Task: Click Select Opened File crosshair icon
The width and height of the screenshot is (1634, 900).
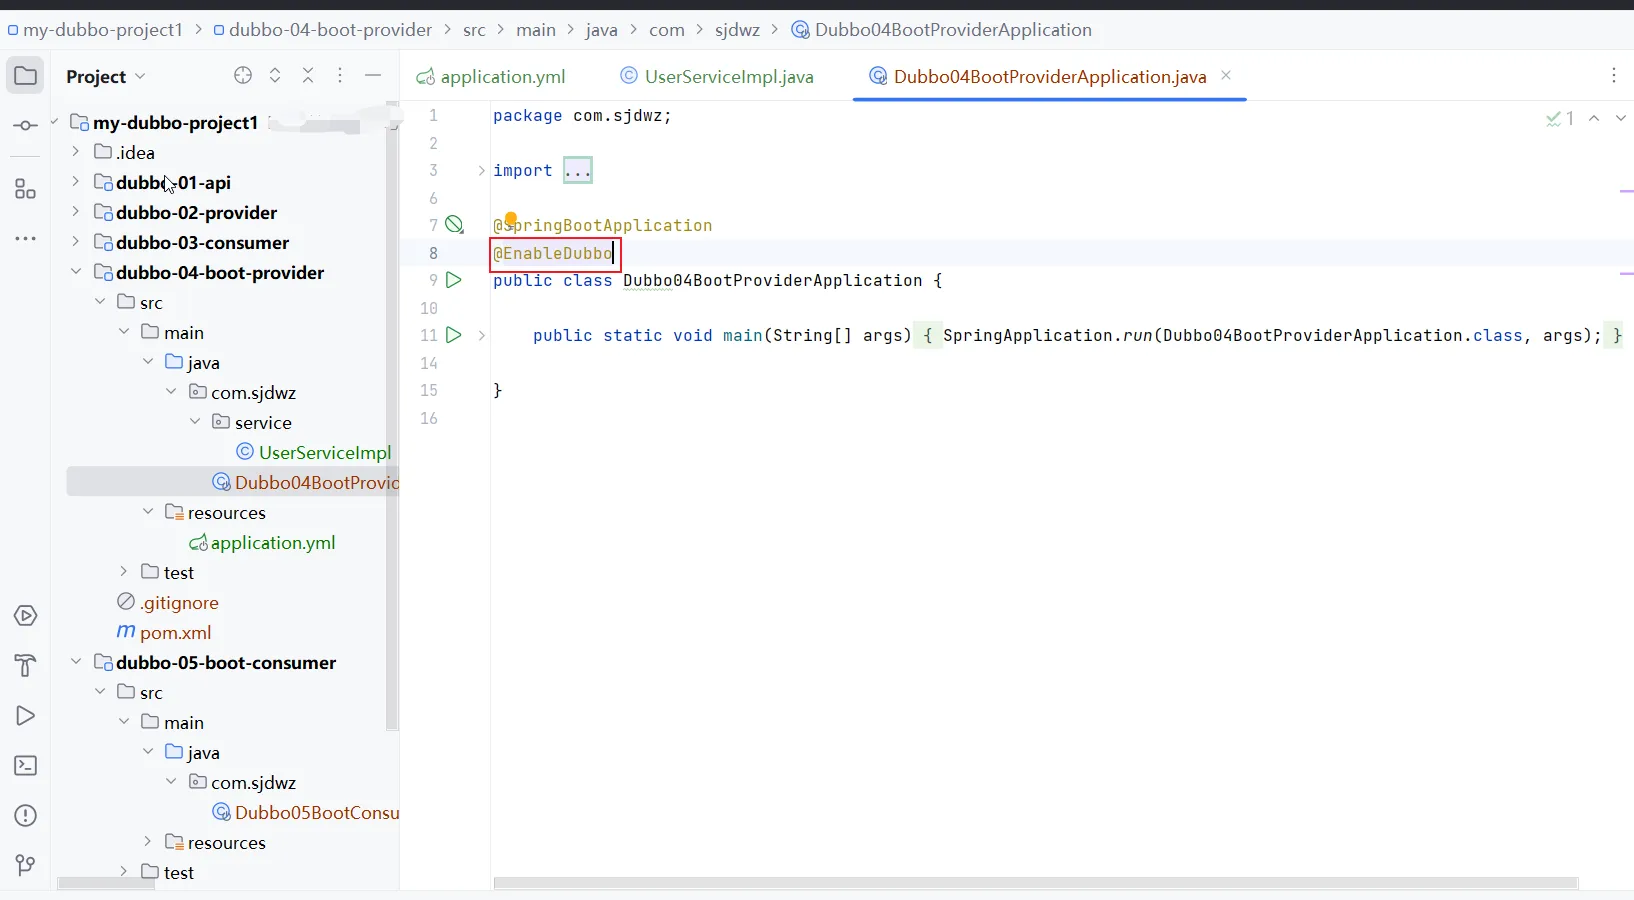Action: (x=243, y=76)
